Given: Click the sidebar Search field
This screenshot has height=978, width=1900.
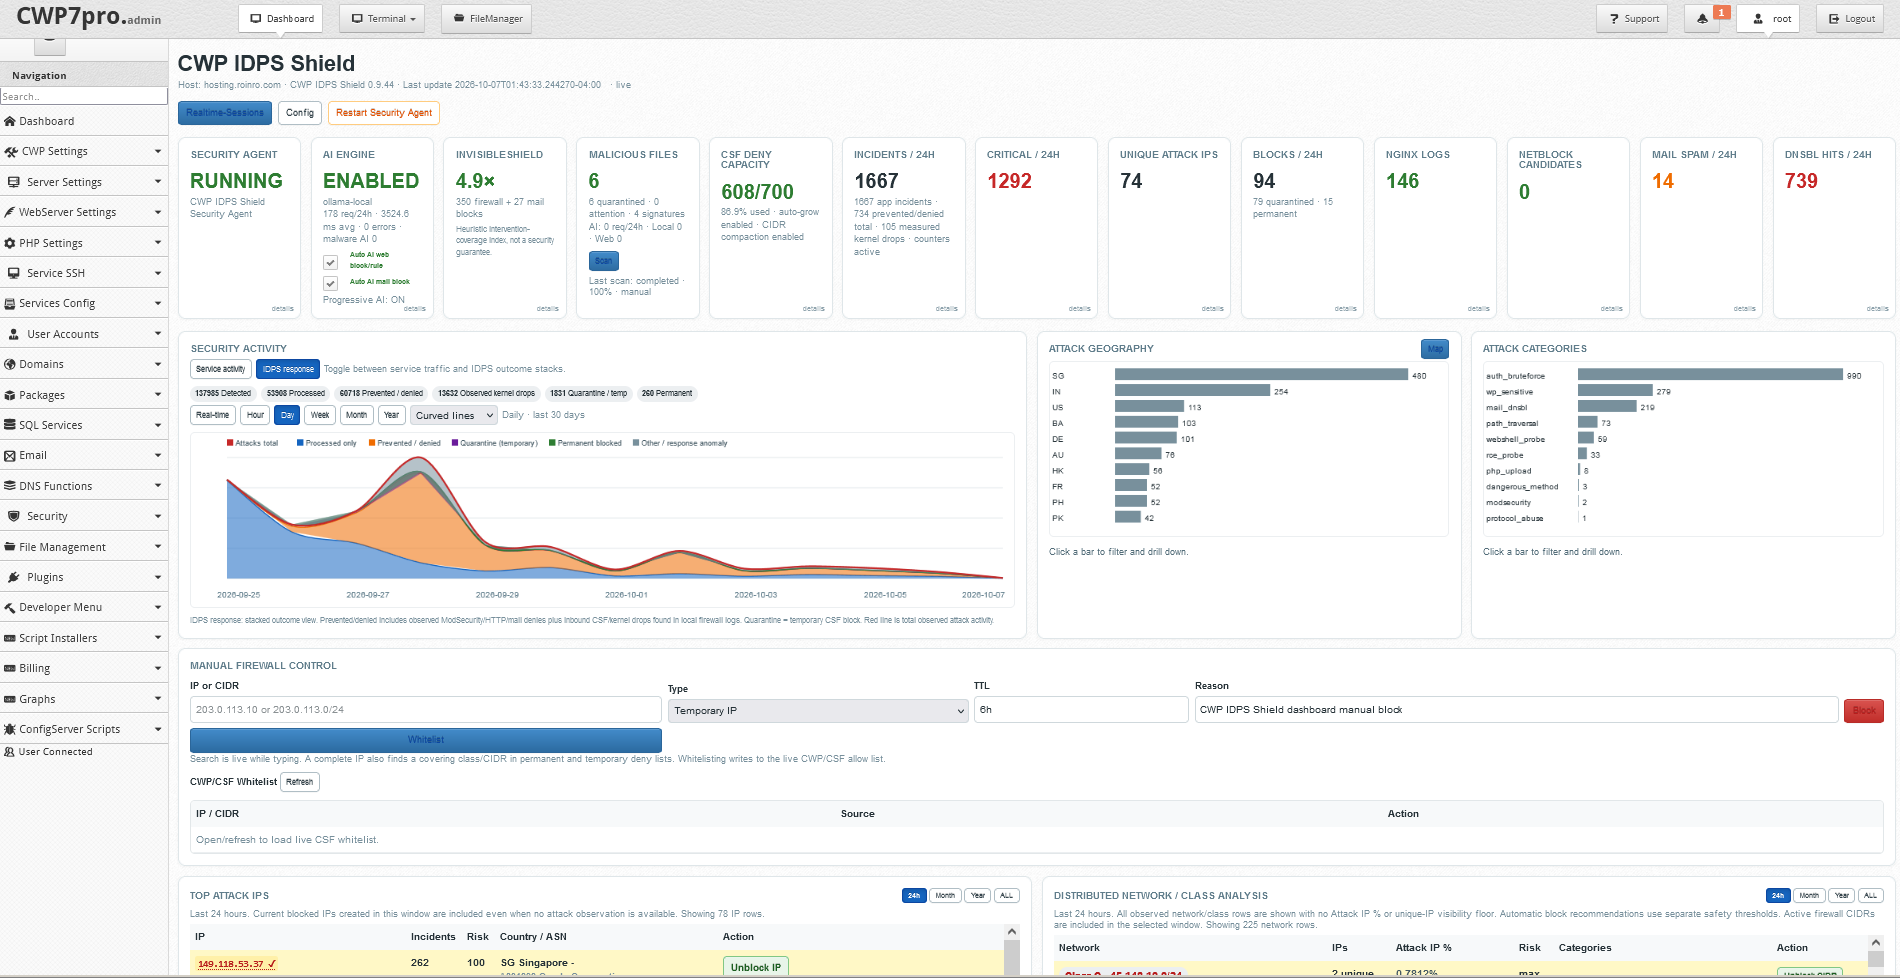Looking at the screenshot, I should (84, 96).
